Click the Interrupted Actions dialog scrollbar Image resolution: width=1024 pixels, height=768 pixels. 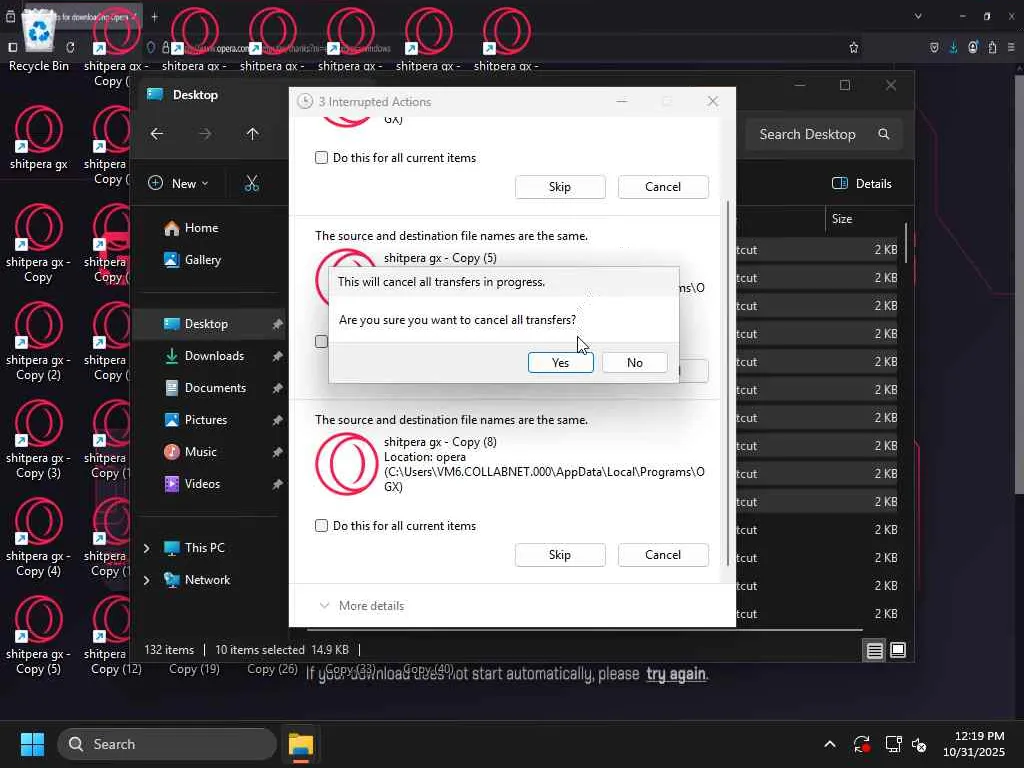(x=728, y=383)
